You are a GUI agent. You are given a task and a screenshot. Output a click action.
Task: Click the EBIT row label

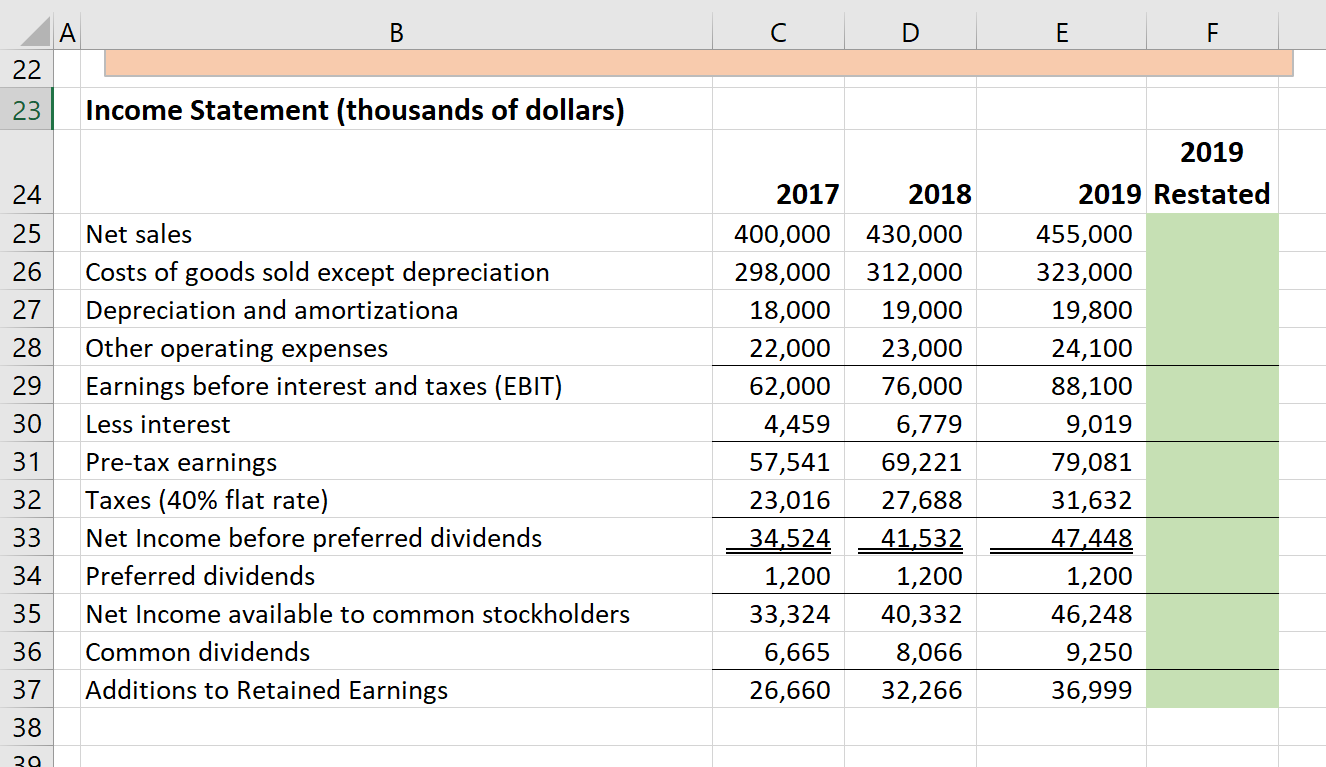click(x=324, y=386)
